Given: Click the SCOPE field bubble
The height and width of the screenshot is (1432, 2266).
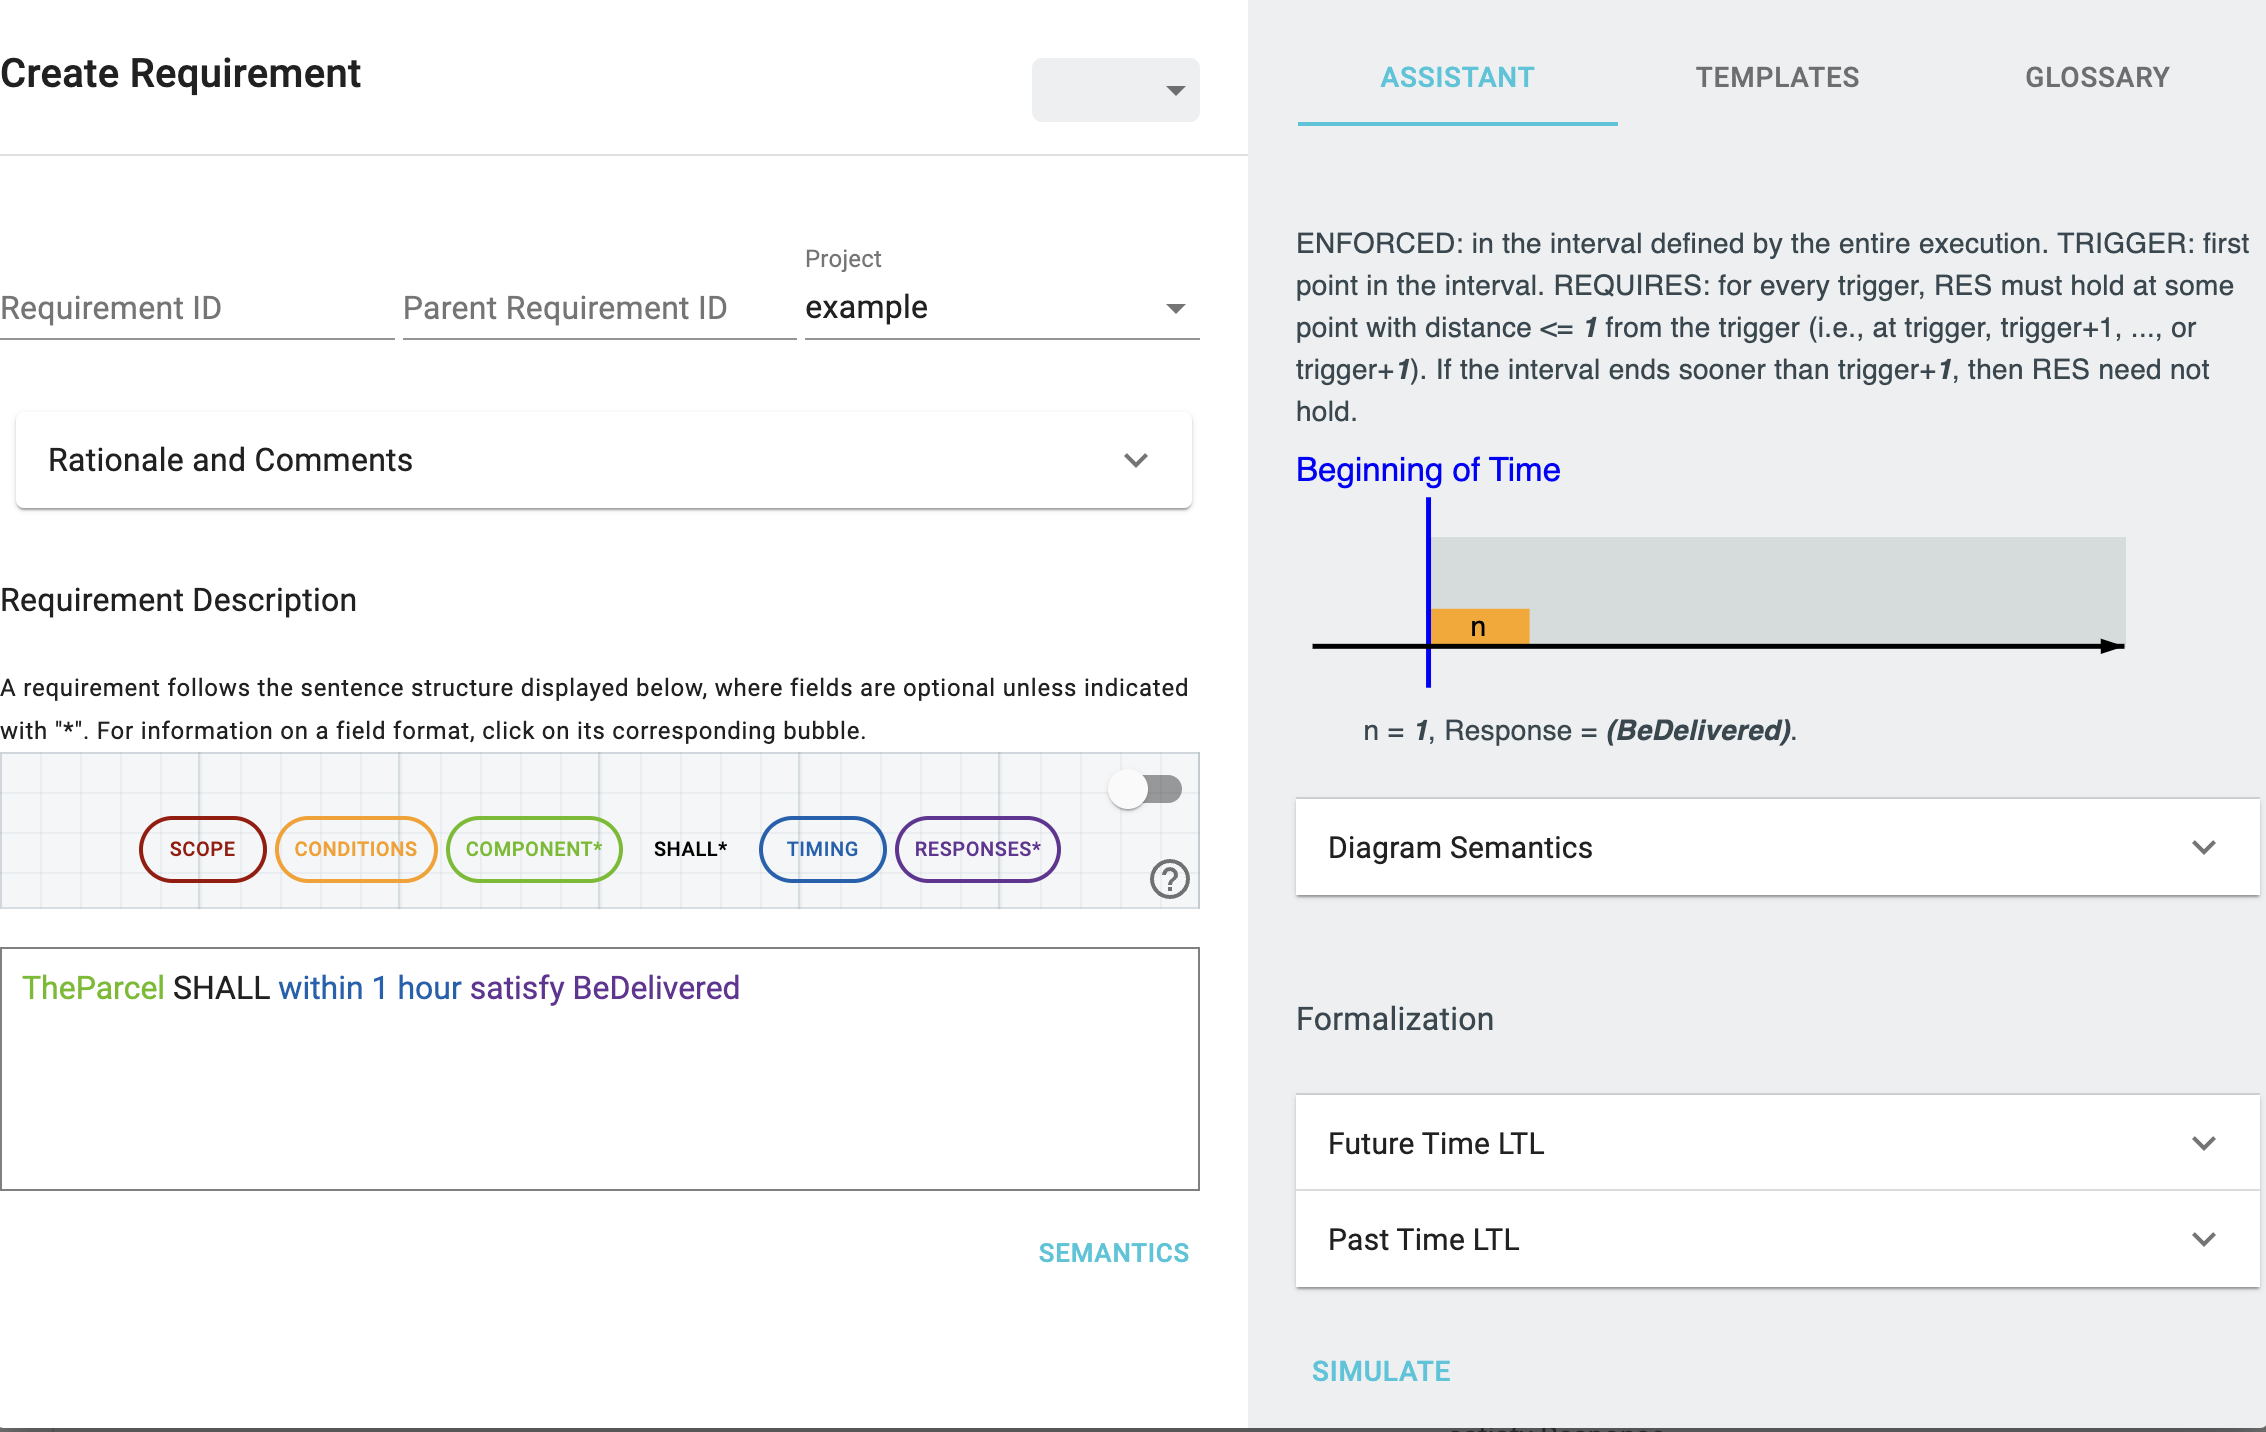Looking at the screenshot, I should click(202, 849).
